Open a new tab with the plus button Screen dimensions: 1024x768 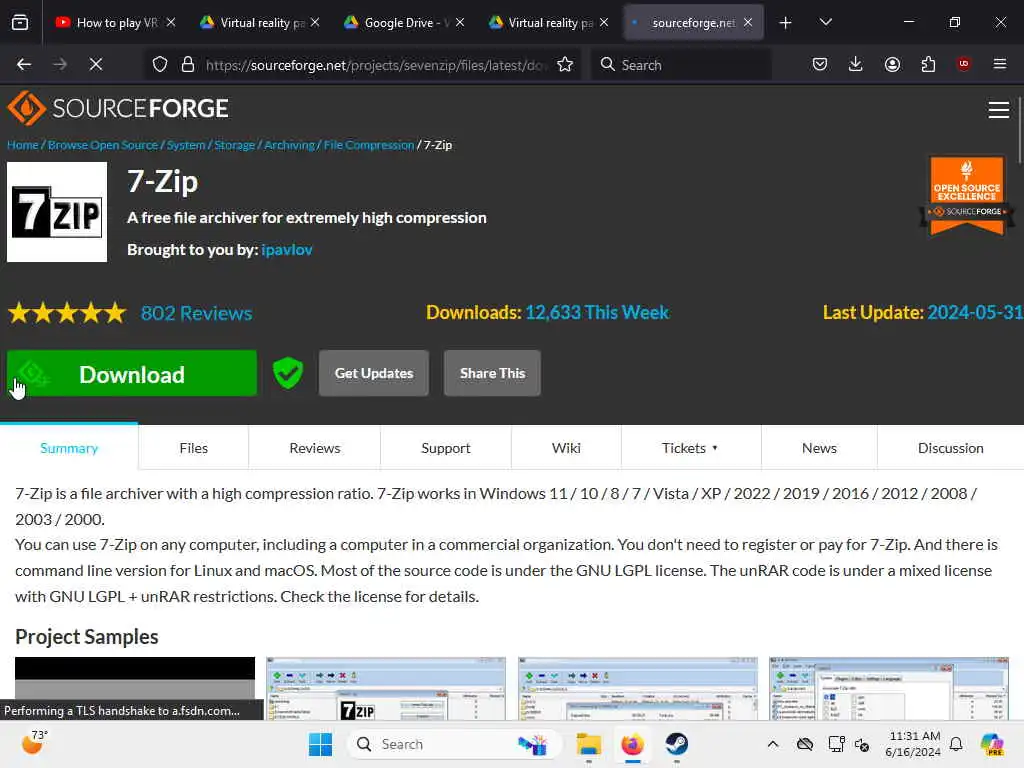pyautogui.click(x=786, y=23)
